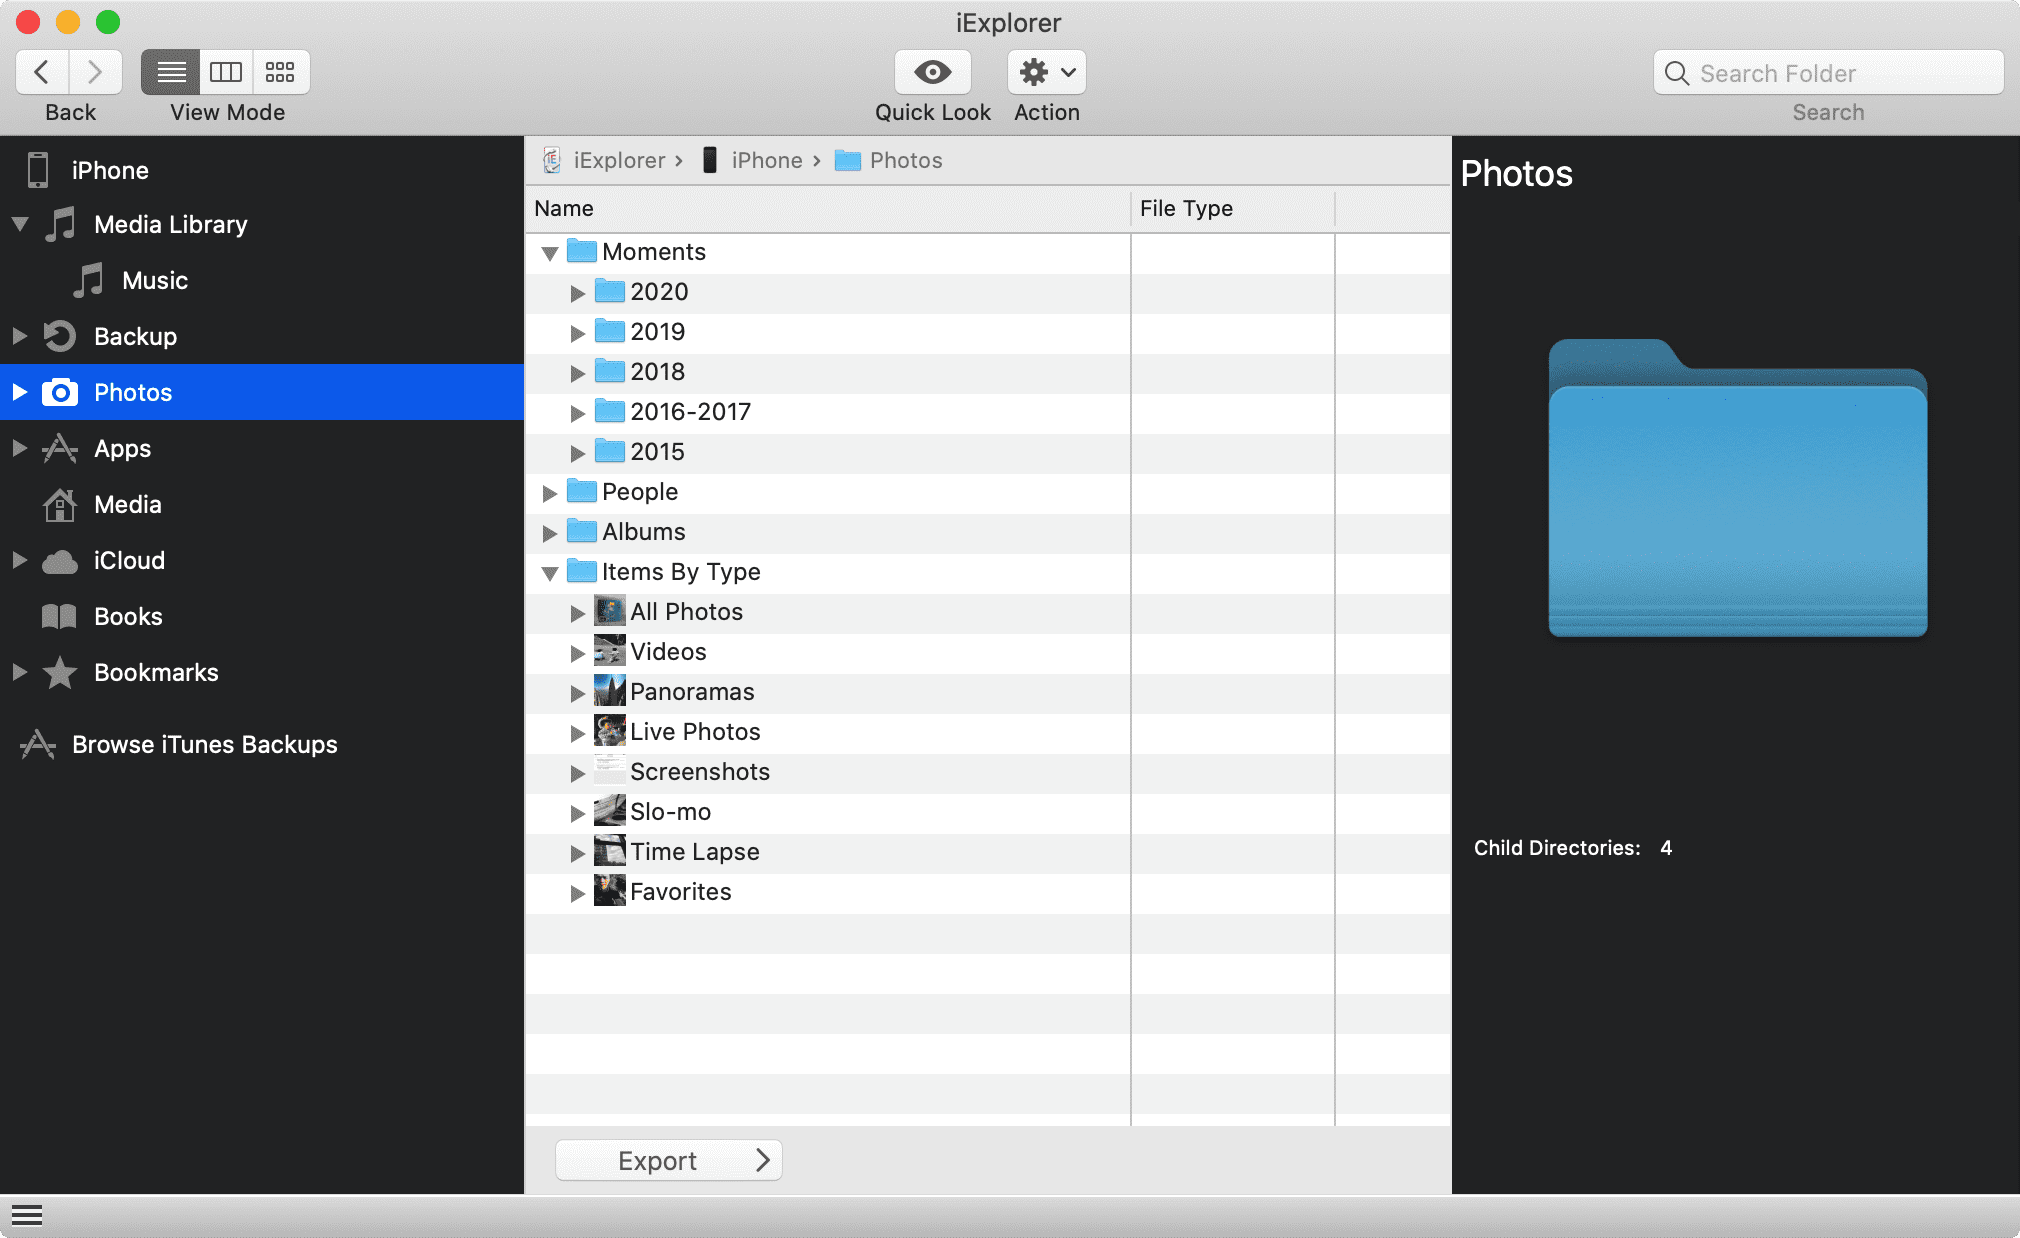Screen dimensions: 2020x1238
Task: Sort by the File Type column header
Action: (1233, 208)
